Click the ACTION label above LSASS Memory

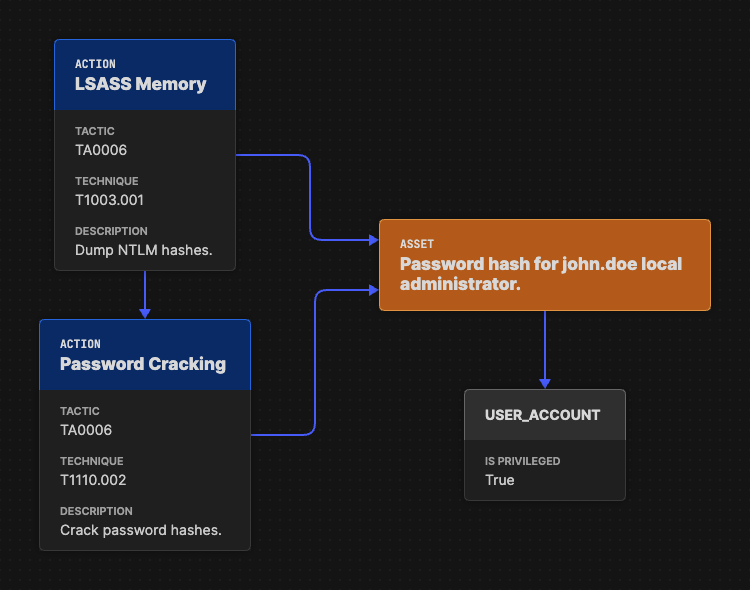(x=95, y=64)
